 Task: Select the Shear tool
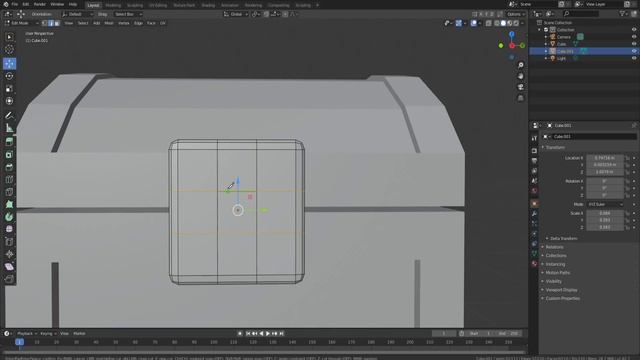9,267
